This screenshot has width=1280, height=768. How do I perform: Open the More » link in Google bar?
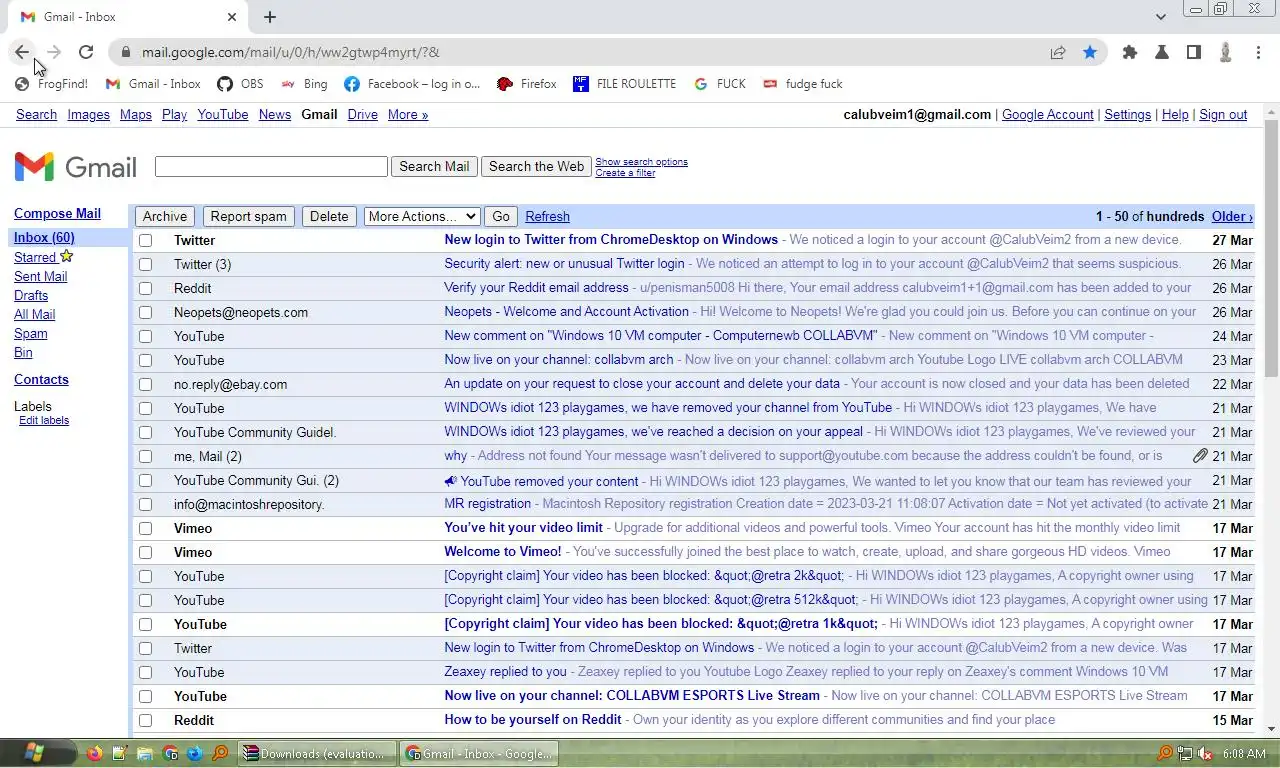[408, 115]
